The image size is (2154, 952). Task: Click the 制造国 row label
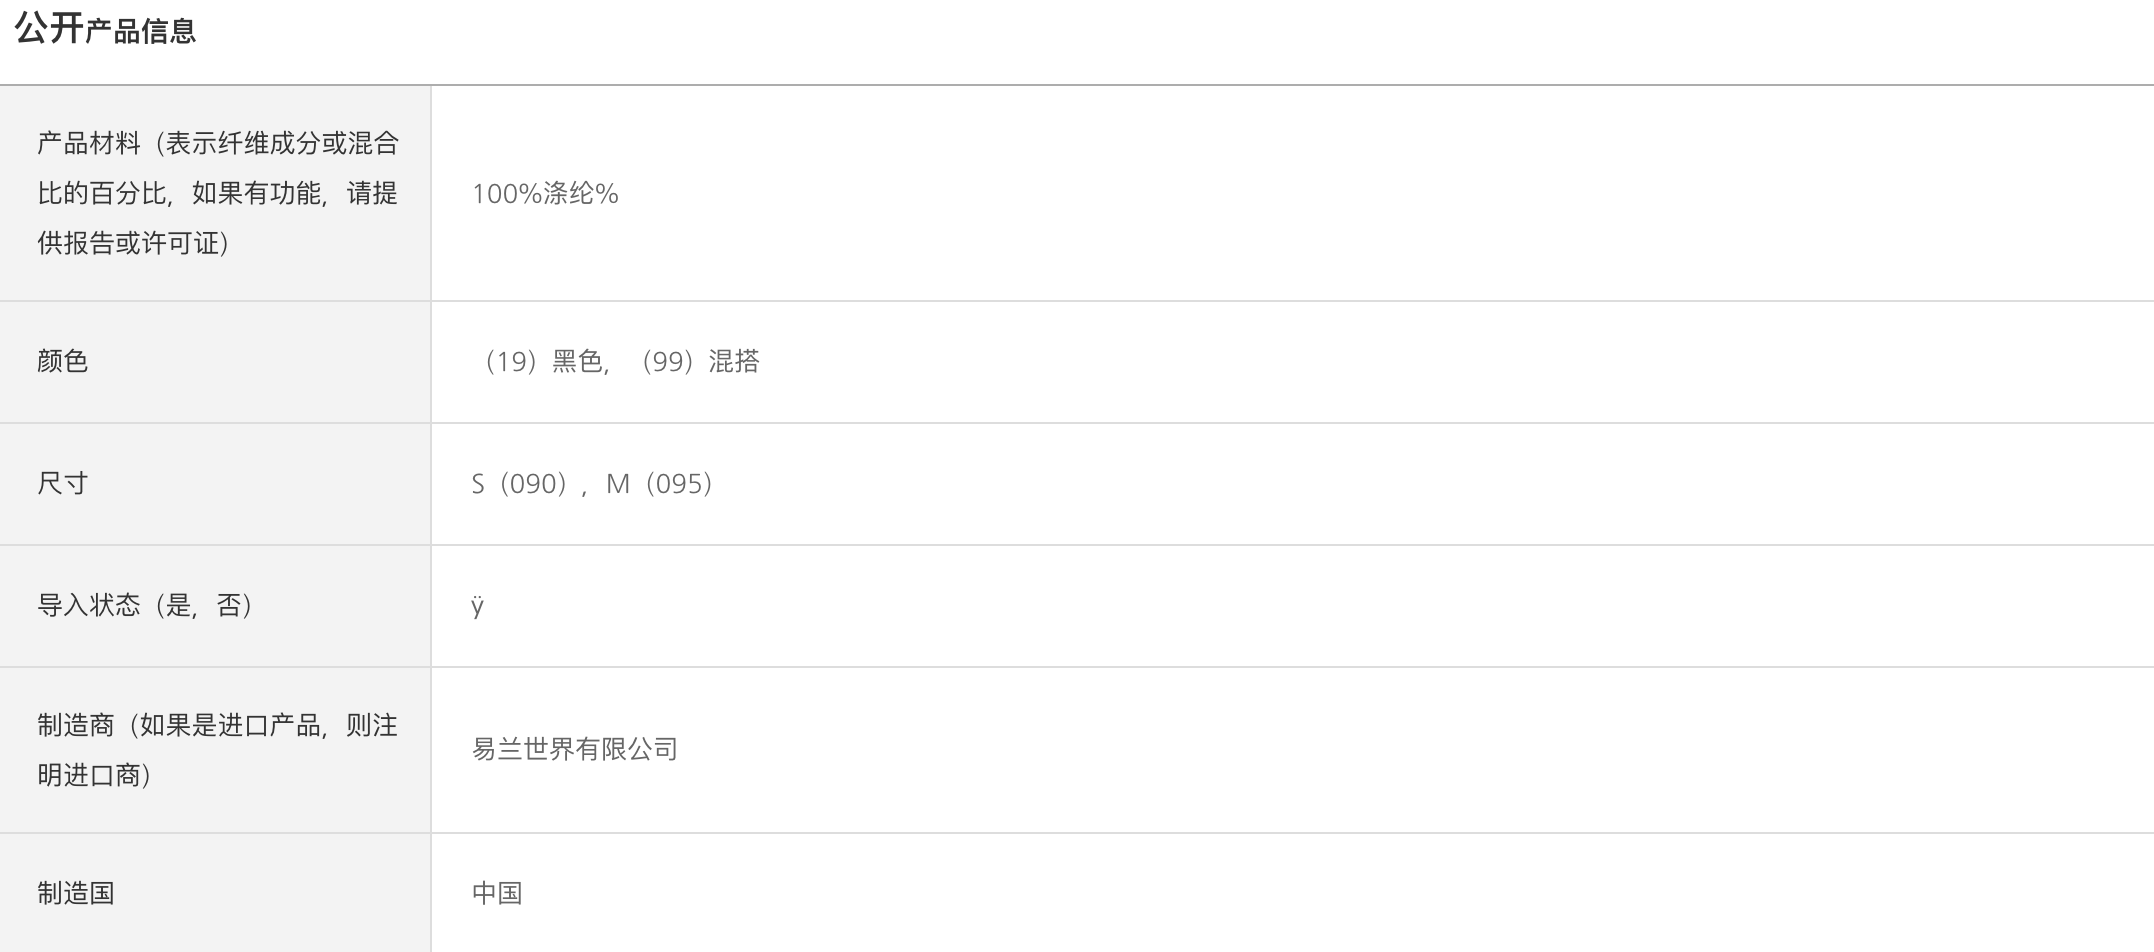[x=76, y=893]
